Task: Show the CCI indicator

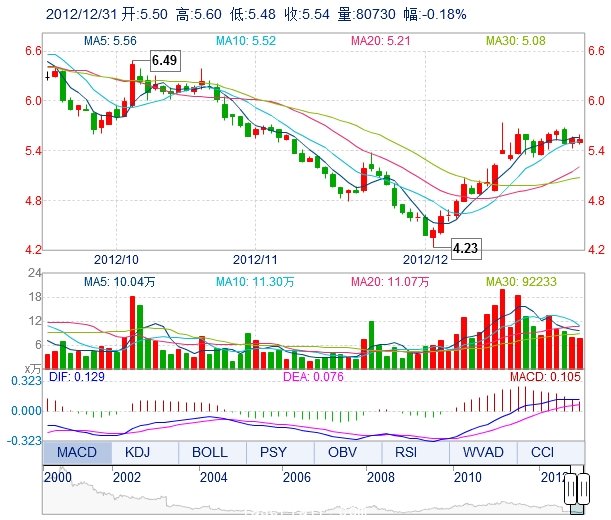Action: (543, 453)
